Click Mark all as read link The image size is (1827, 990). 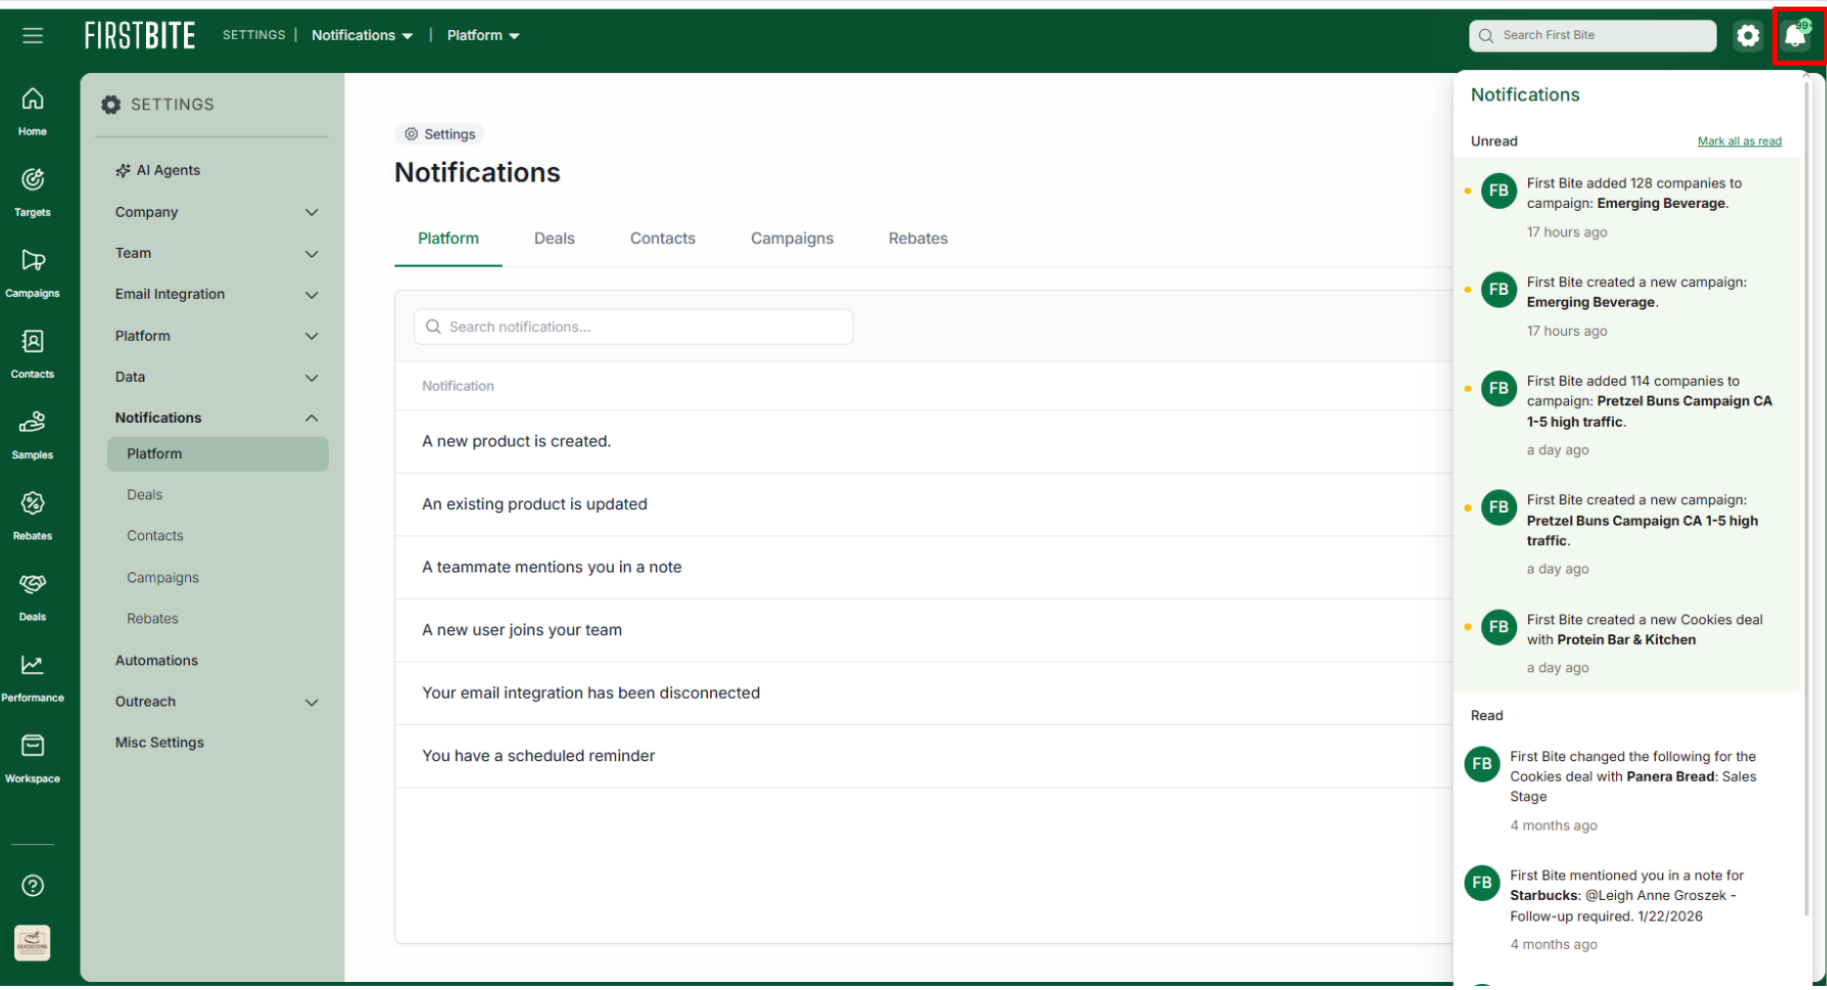click(1739, 141)
